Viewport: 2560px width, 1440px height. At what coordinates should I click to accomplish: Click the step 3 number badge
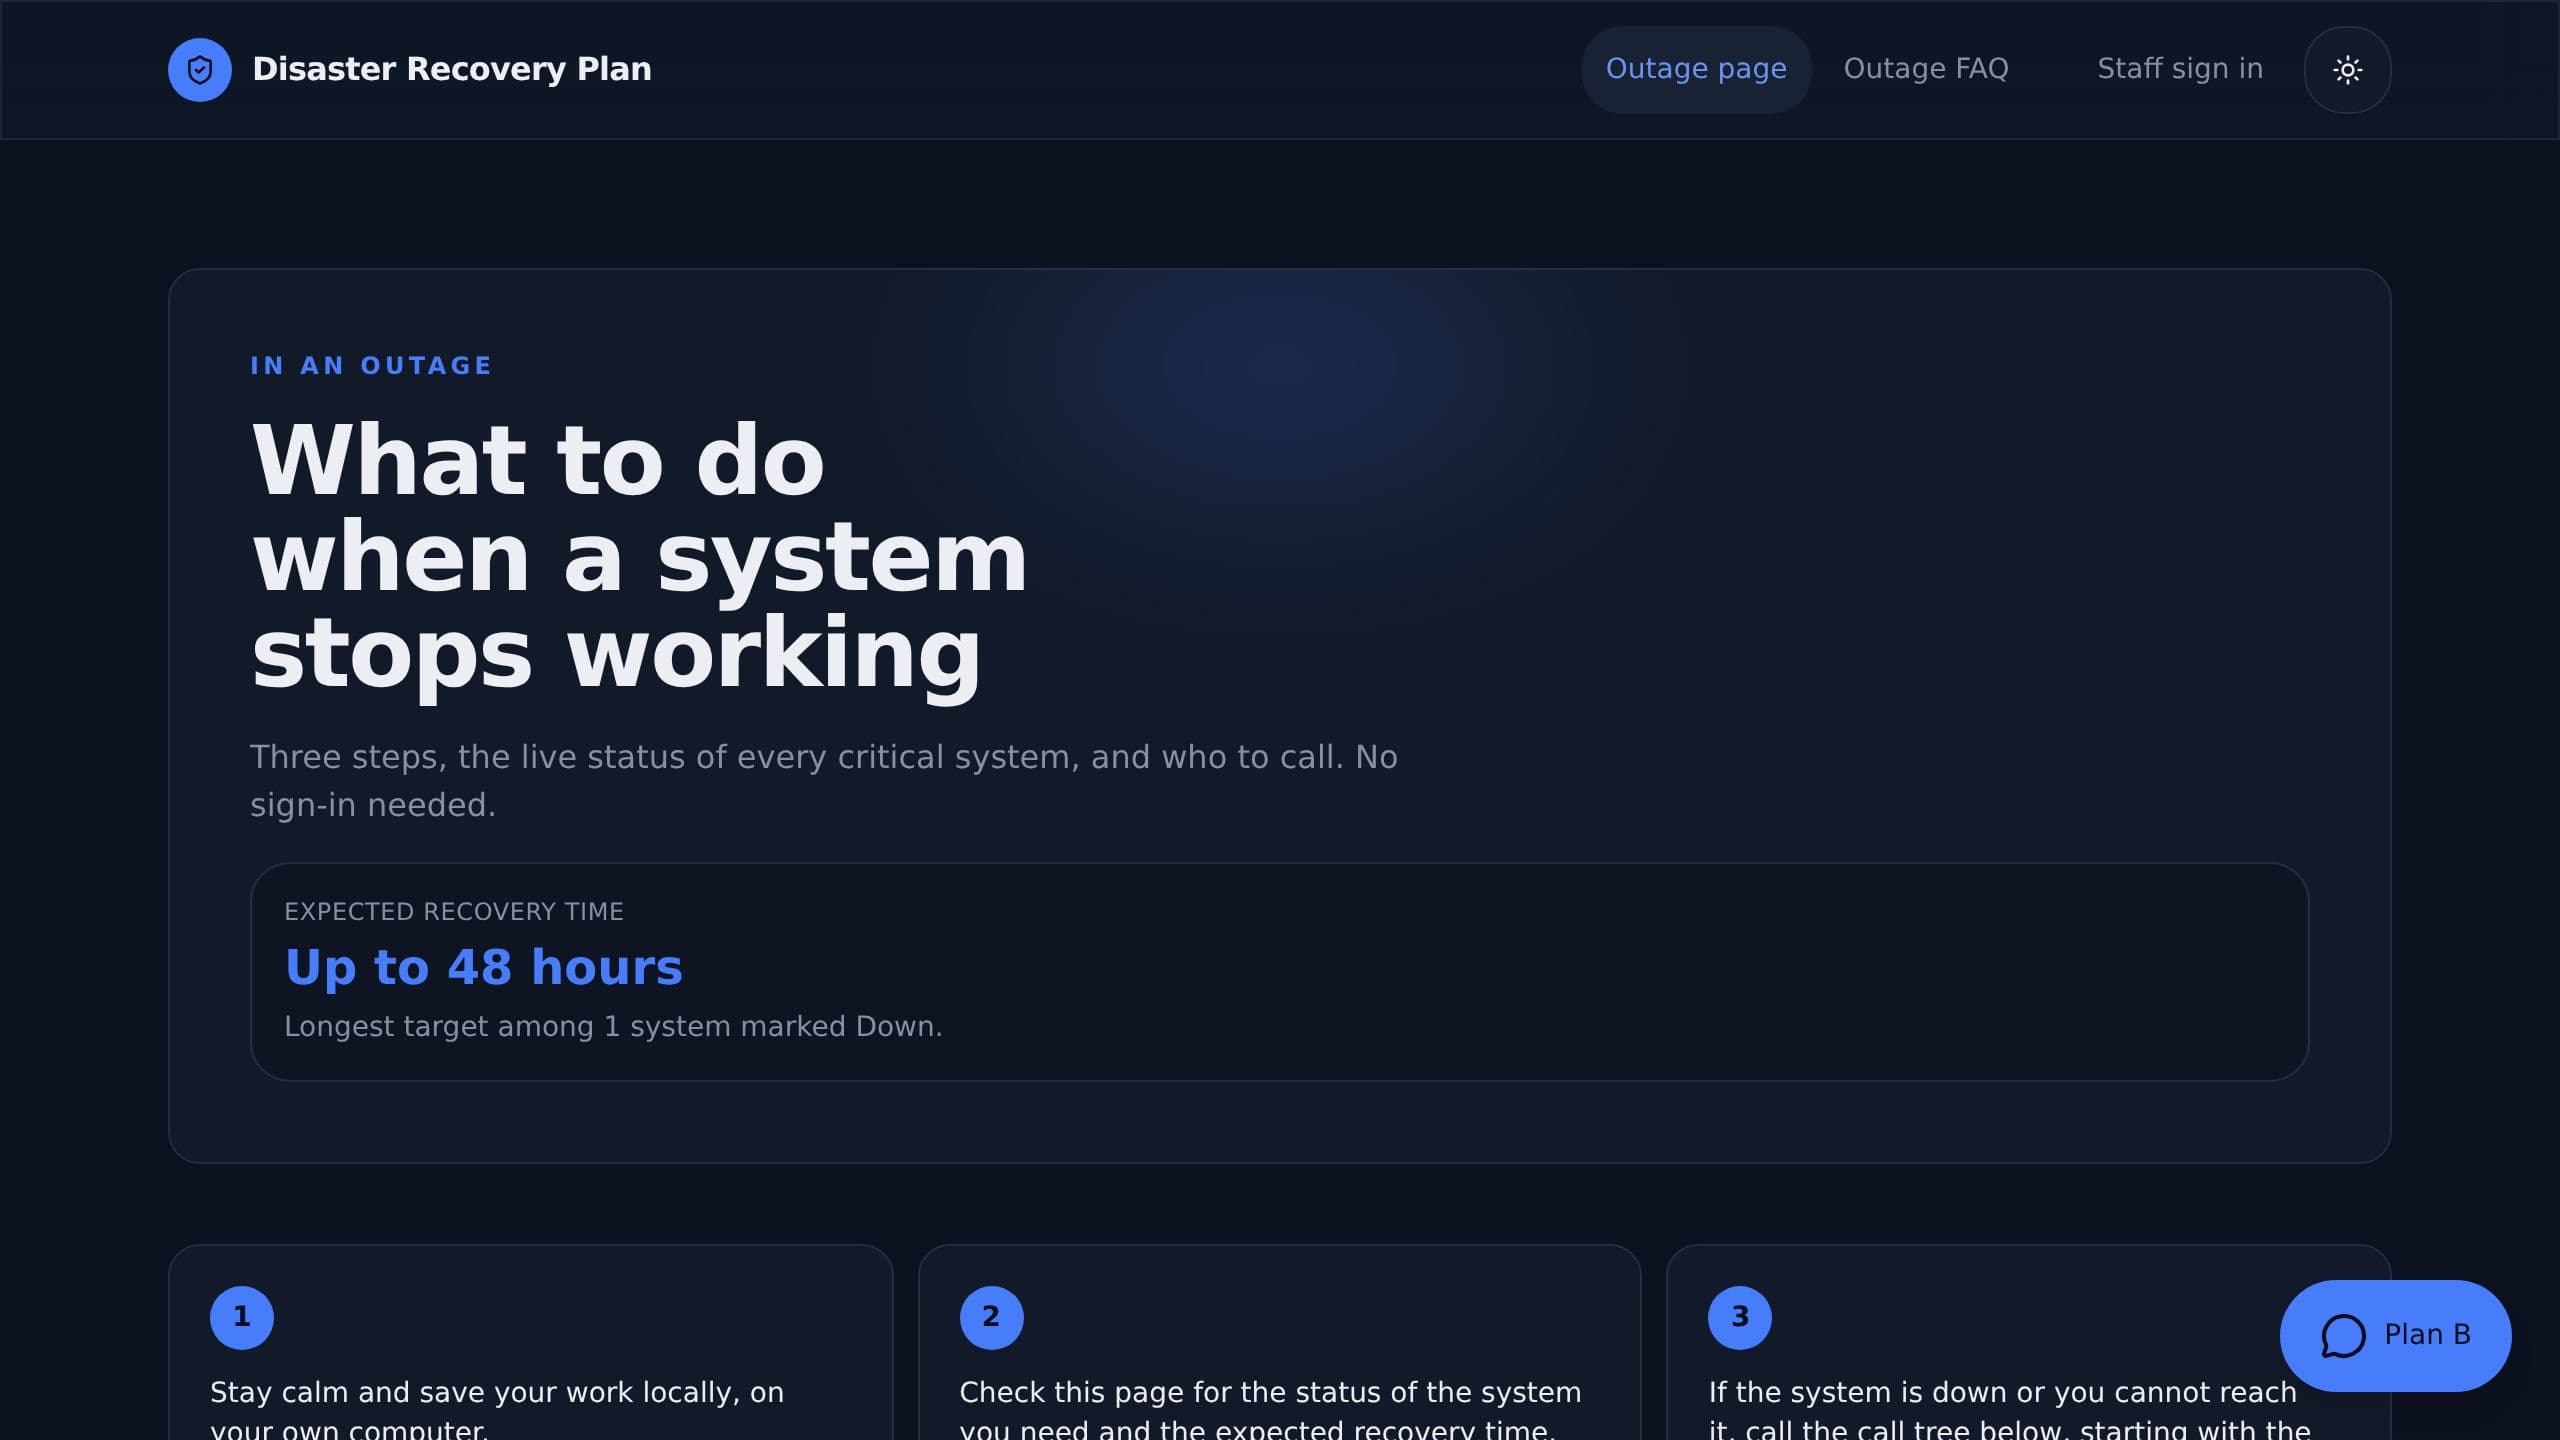(x=1740, y=1317)
